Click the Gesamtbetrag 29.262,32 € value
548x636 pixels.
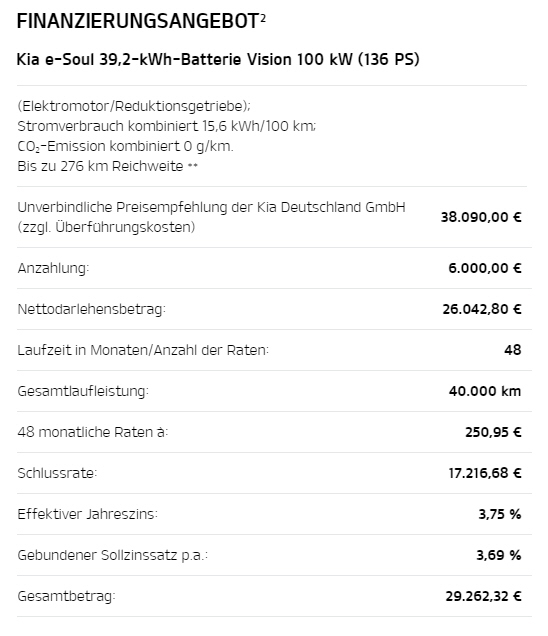[484, 596]
